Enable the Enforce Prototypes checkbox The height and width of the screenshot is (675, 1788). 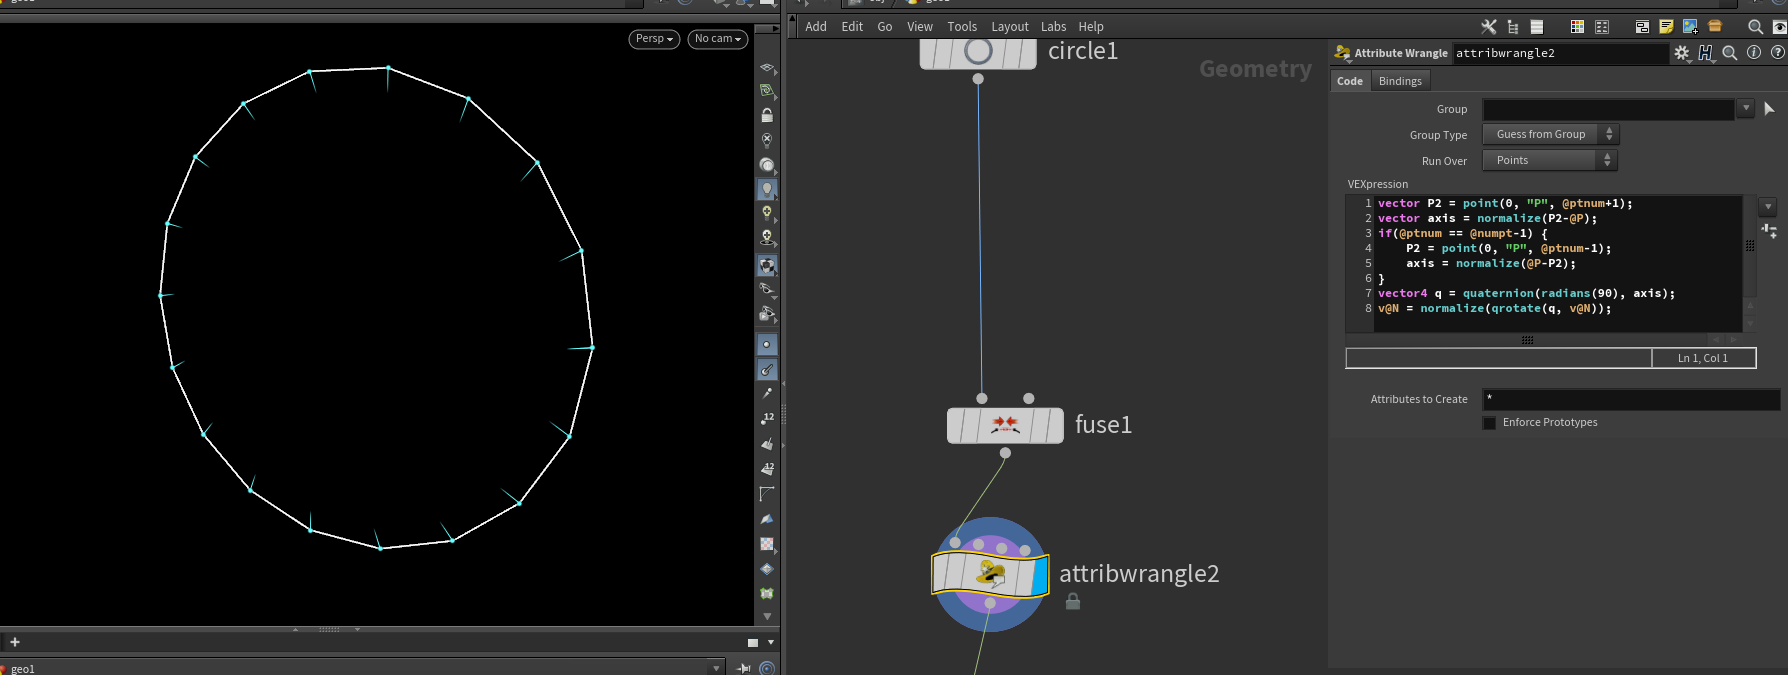pos(1489,423)
